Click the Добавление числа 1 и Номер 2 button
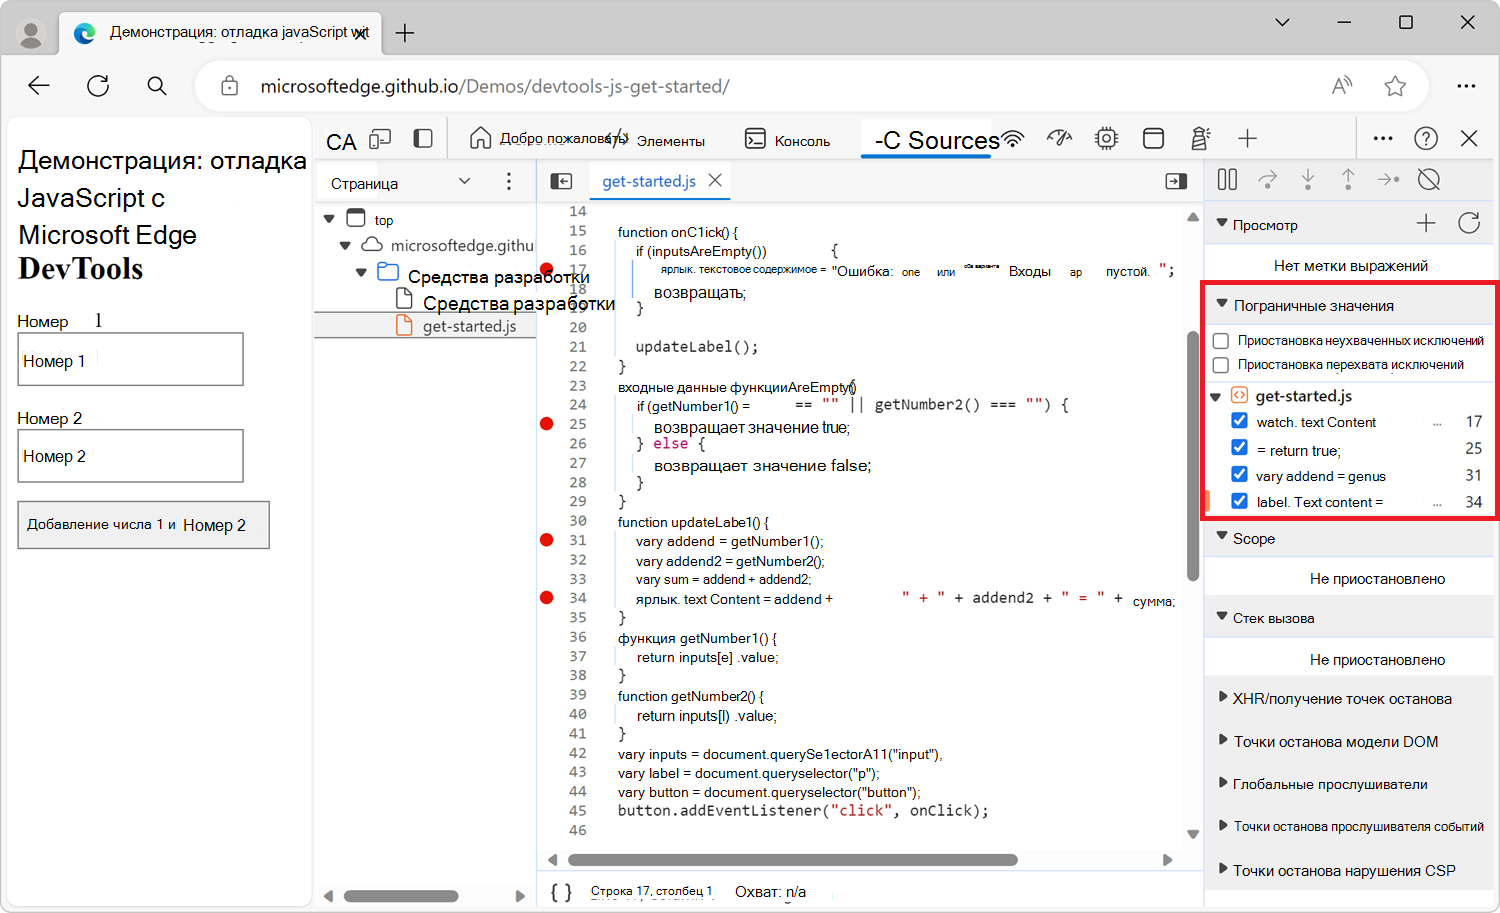The image size is (1500, 913). [143, 525]
